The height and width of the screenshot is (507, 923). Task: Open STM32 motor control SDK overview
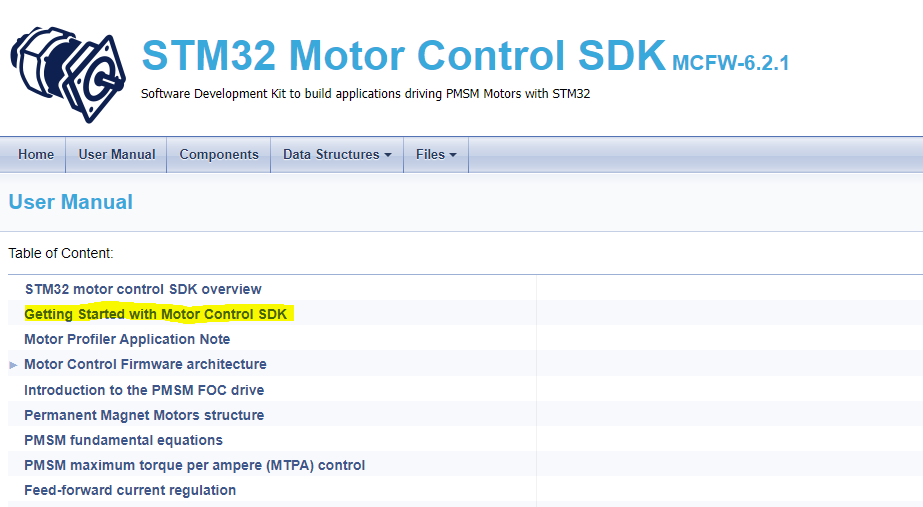click(x=143, y=289)
